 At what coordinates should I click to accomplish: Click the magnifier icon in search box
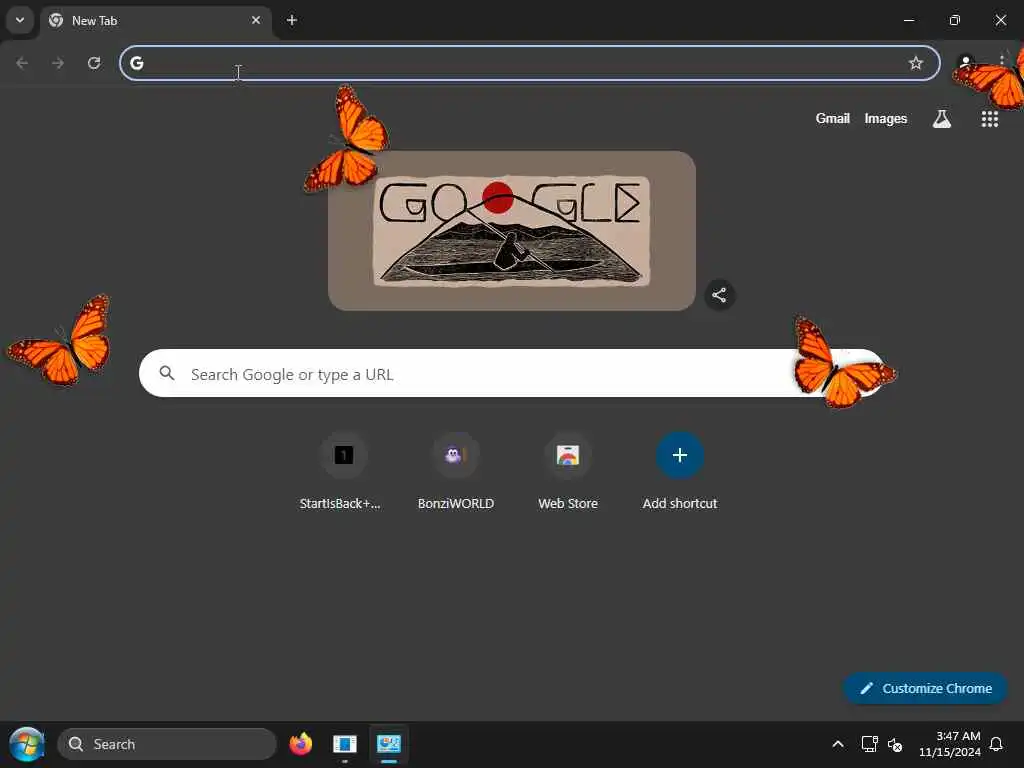coord(167,373)
